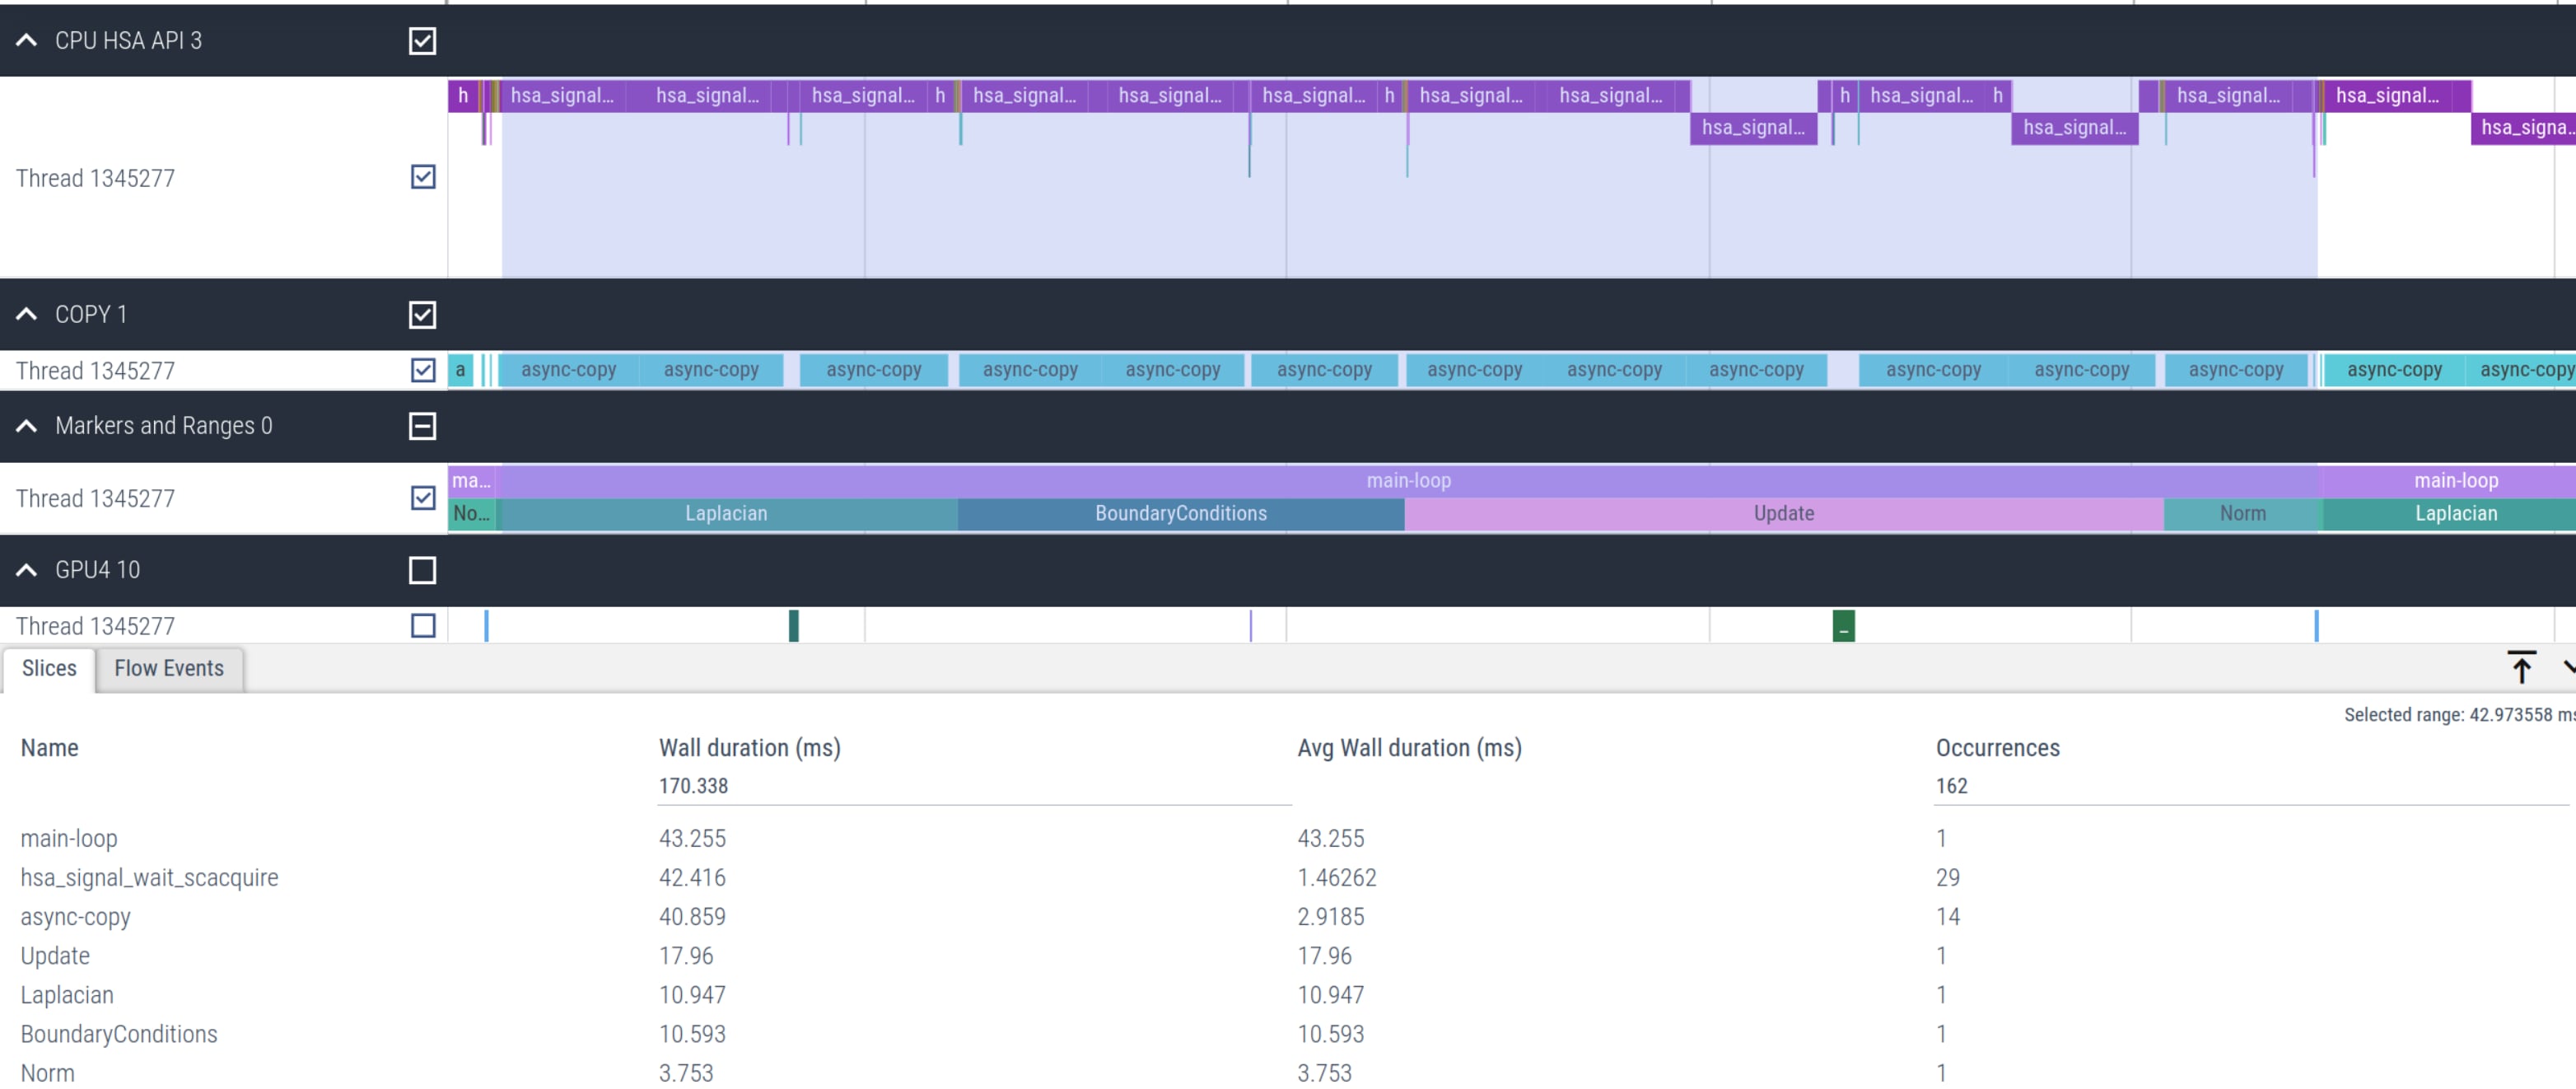Uncheck the CPU HSA API 3 group checkbox
This screenshot has height=1089, width=2576.
[x=422, y=41]
